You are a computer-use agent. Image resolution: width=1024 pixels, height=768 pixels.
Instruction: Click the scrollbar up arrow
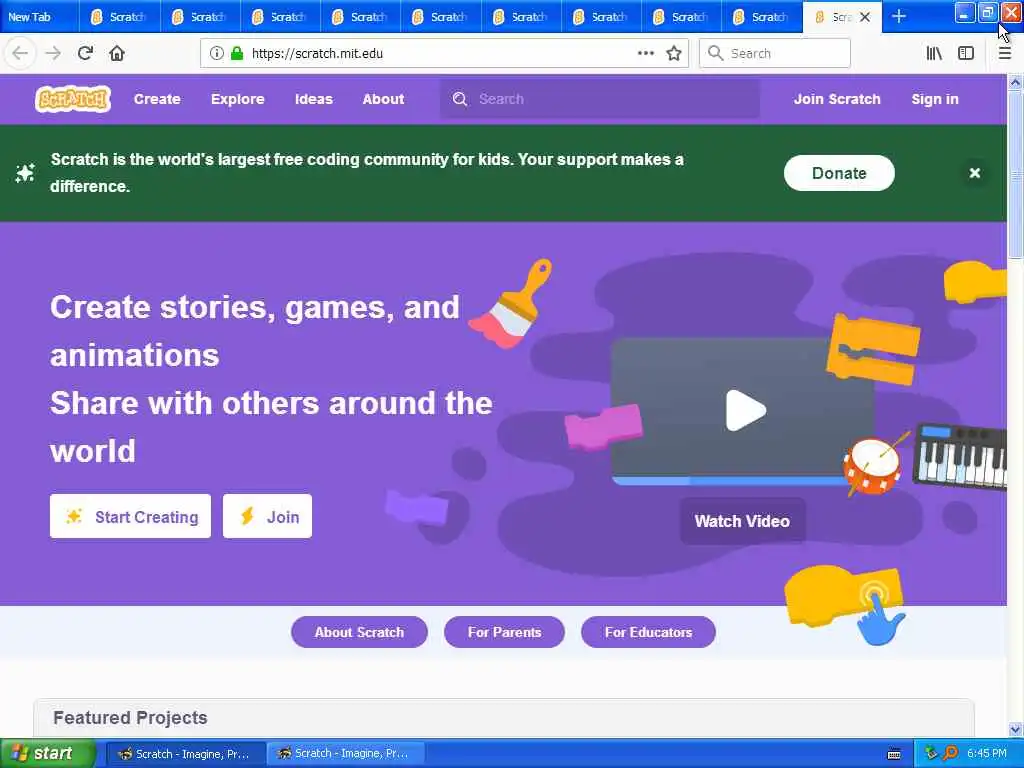pyautogui.click(x=1015, y=82)
